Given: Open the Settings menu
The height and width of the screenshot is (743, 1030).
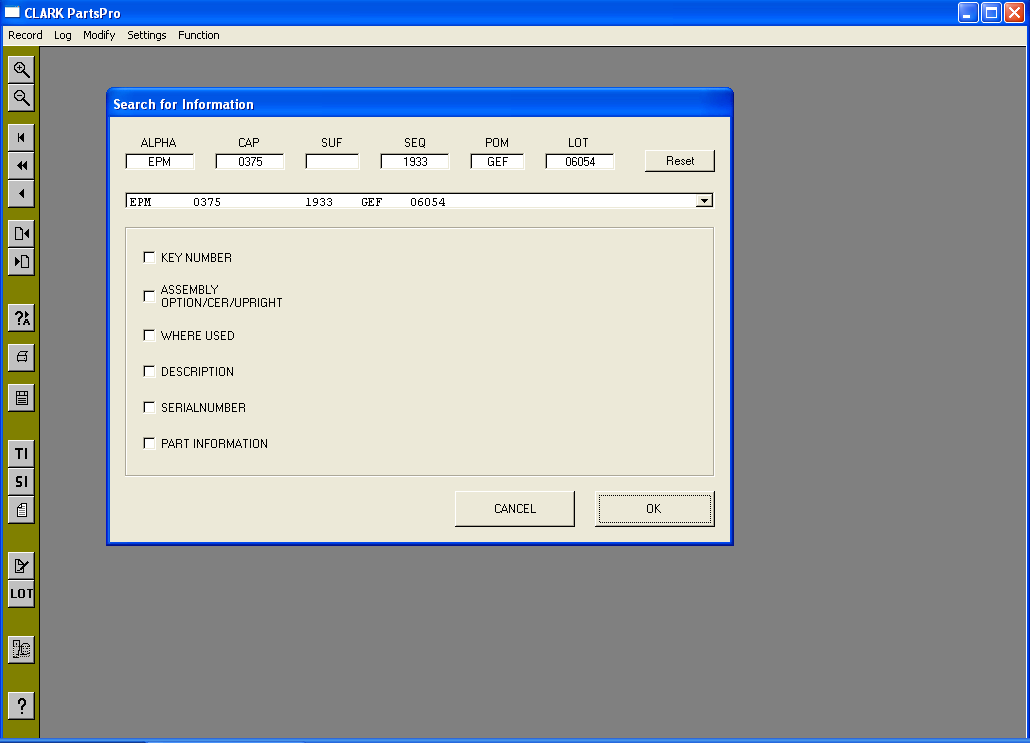Looking at the screenshot, I should (146, 35).
